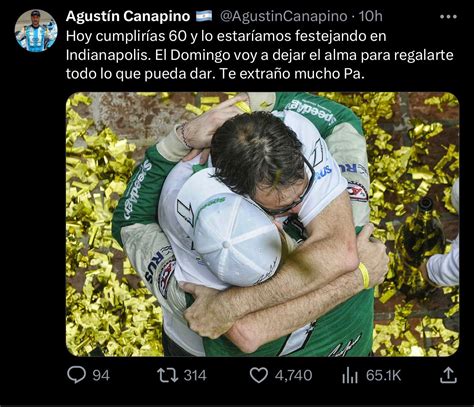Click the sentence "Te extraño mucho Pa."
The height and width of the screenshot is (407, 474).
292,74
